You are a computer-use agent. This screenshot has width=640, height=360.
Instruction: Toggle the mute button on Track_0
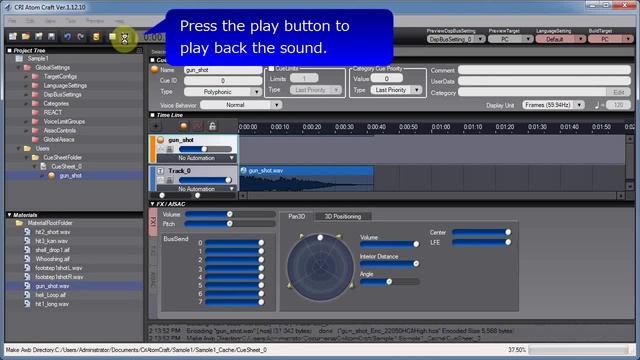[161, 180]
